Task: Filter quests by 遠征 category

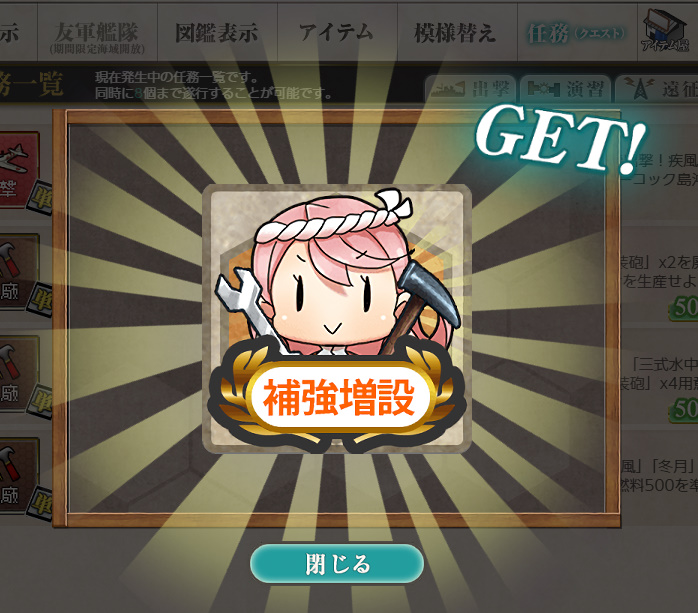Action: pyautogui.click(x=658, y=89)
